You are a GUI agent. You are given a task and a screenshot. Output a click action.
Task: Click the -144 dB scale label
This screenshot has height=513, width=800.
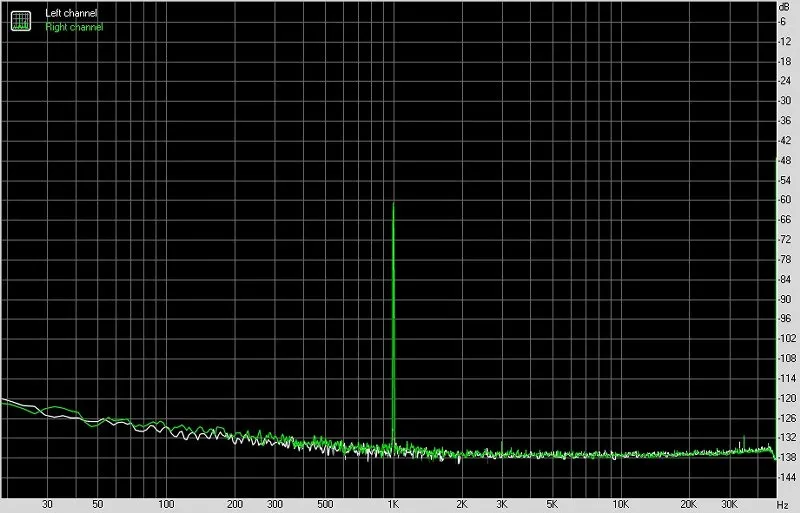coord(787,477)
